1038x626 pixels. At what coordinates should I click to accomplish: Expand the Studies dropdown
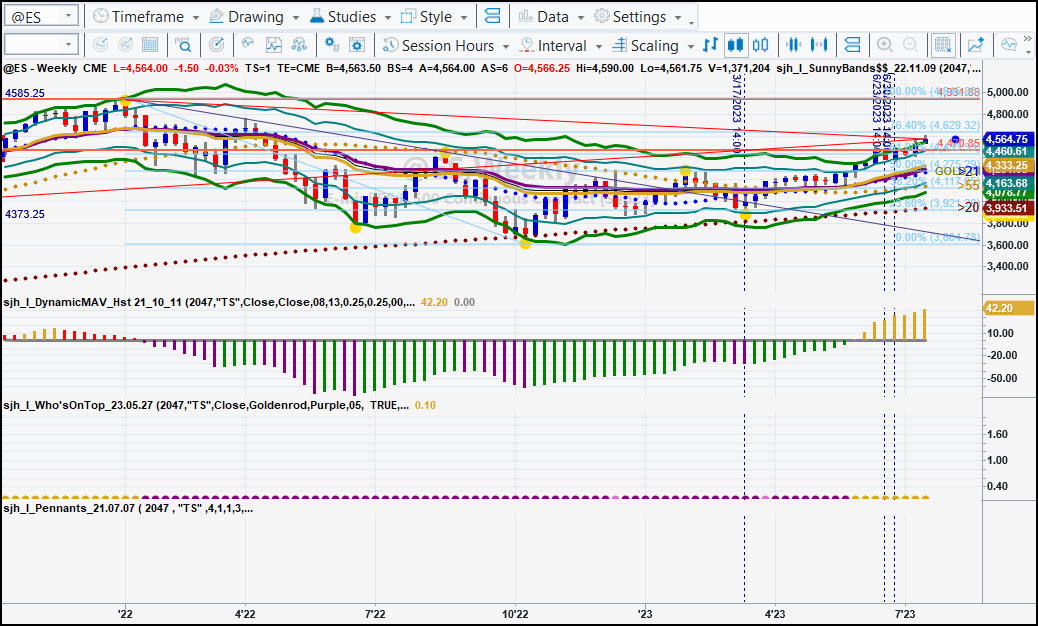pos(351,17)
